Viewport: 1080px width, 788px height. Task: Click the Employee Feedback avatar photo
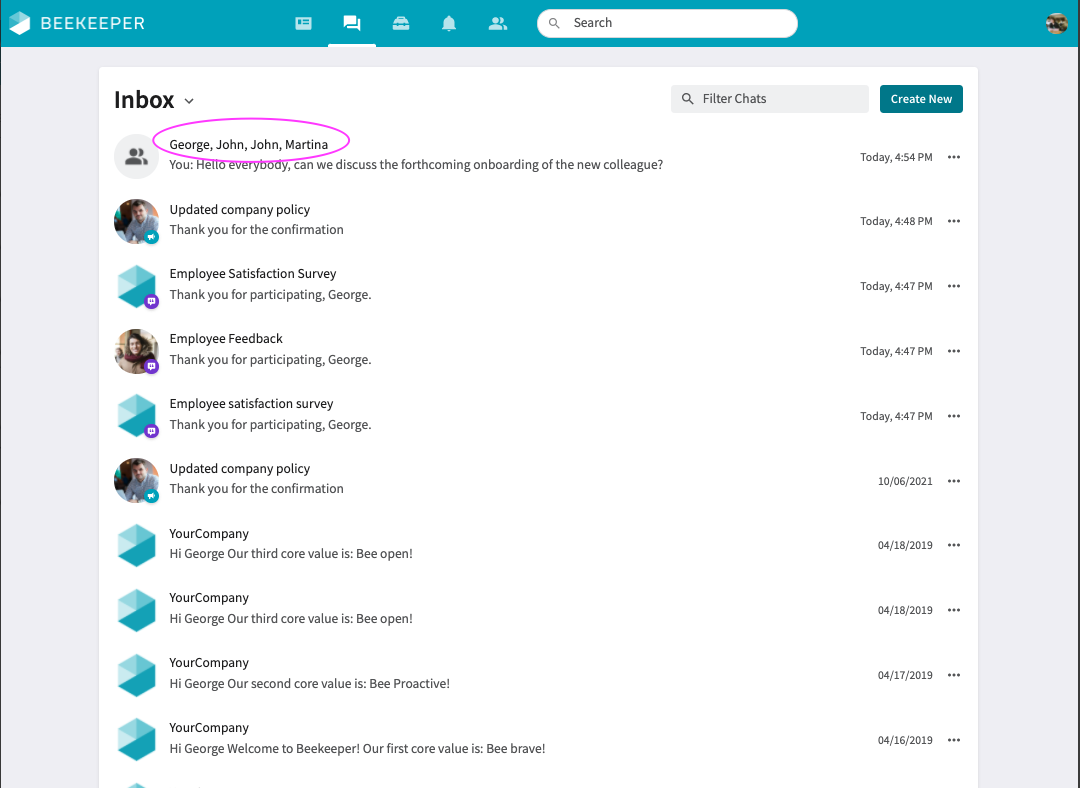coord(136,351)
